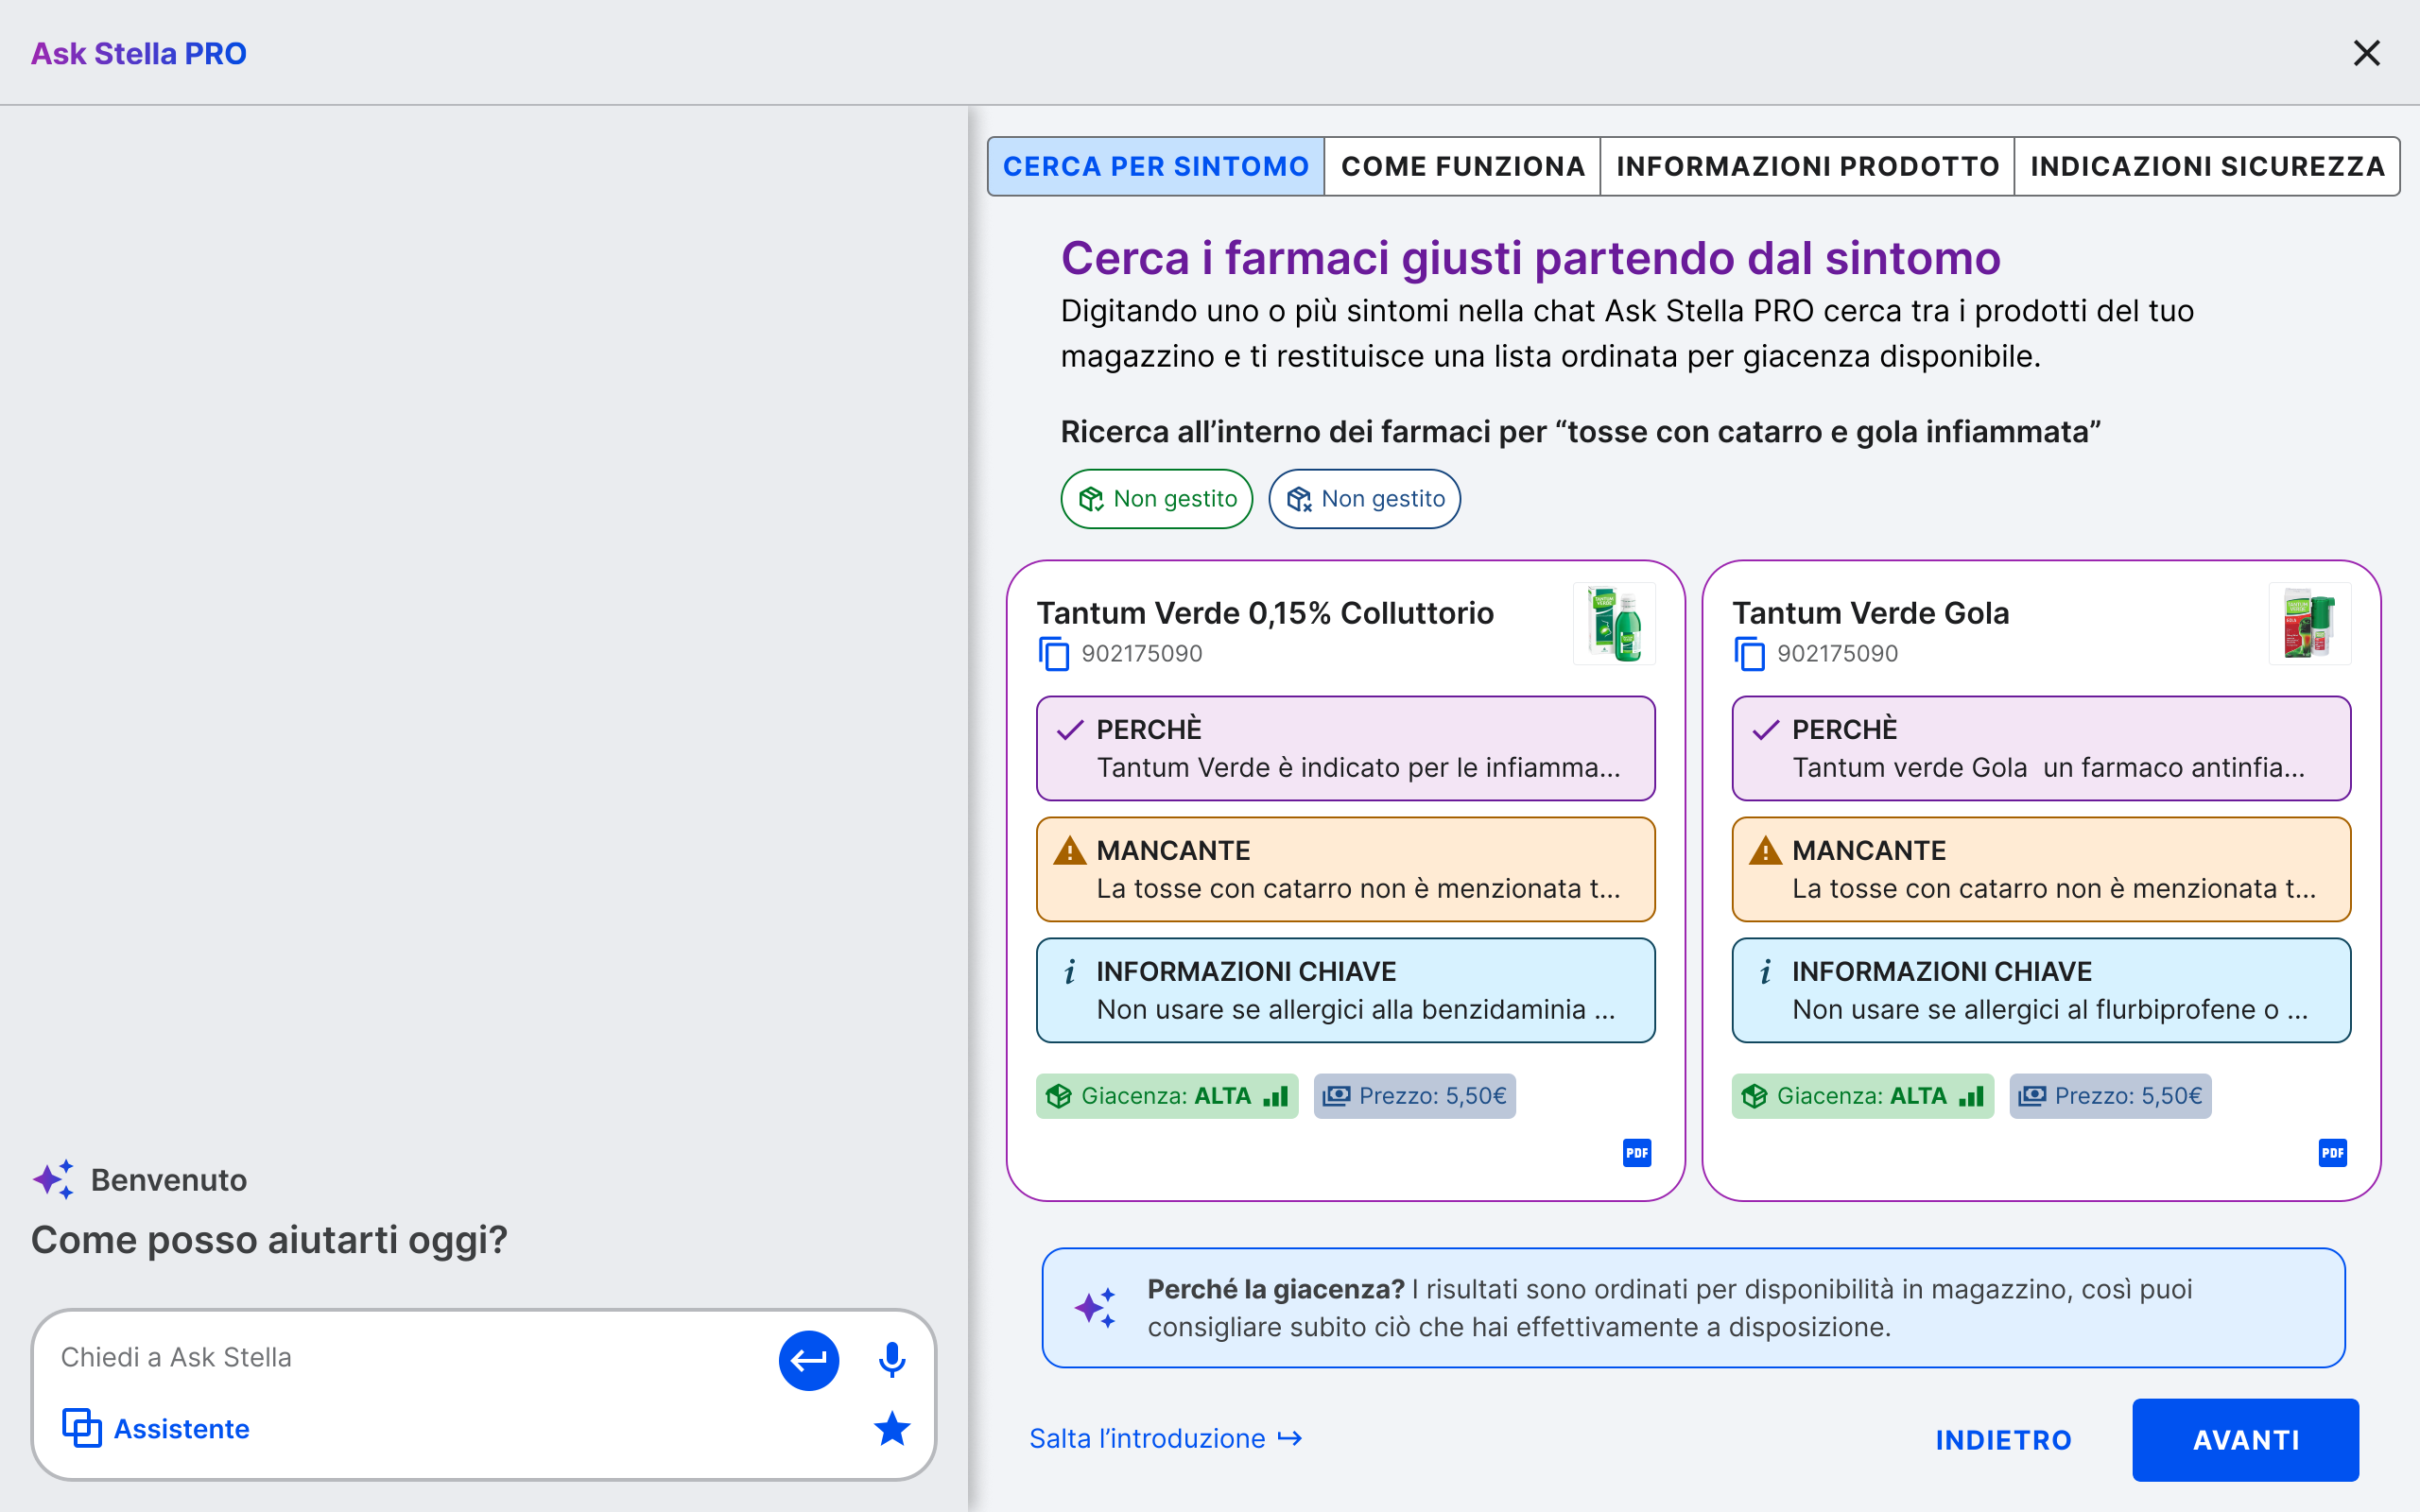Click the warning triangle on Colluttorio MANCANTE

(1070, 851)
